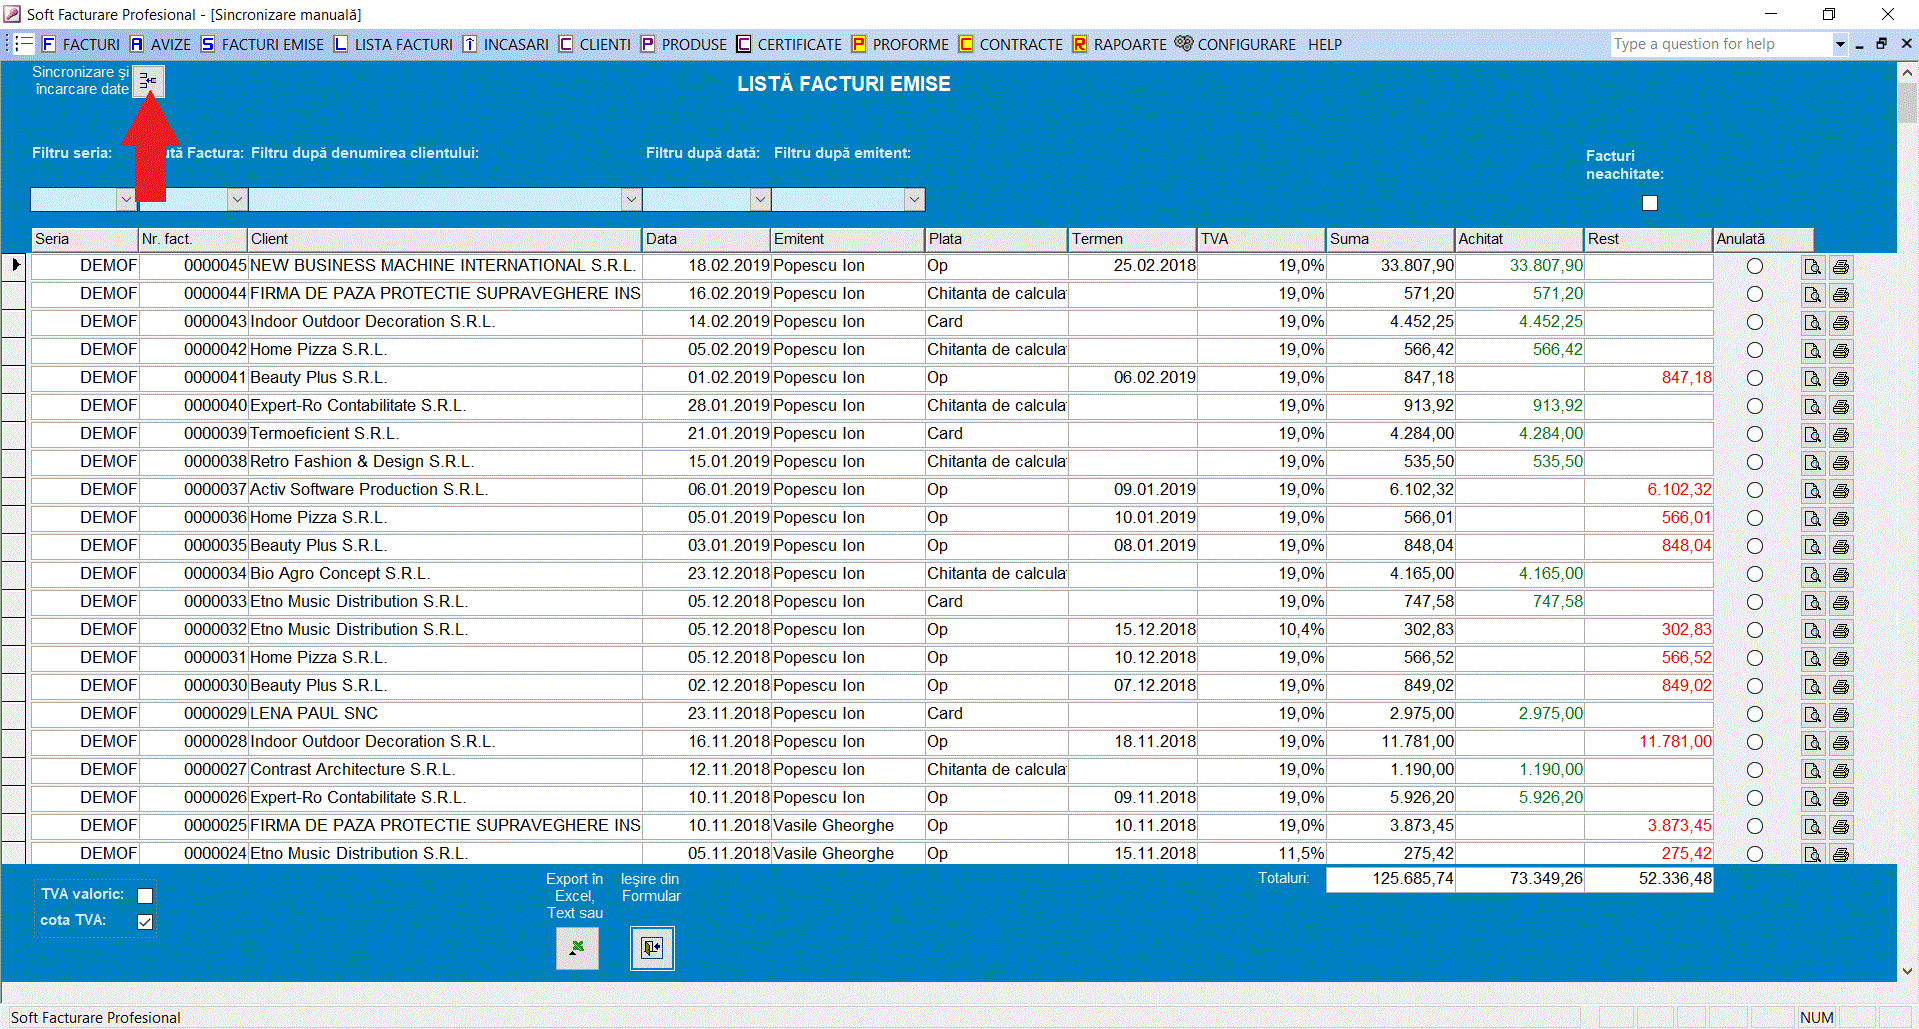The width and height of the screenshot is (1919, 1029).
Task: Click the Termen column header
Action: 1132,239
